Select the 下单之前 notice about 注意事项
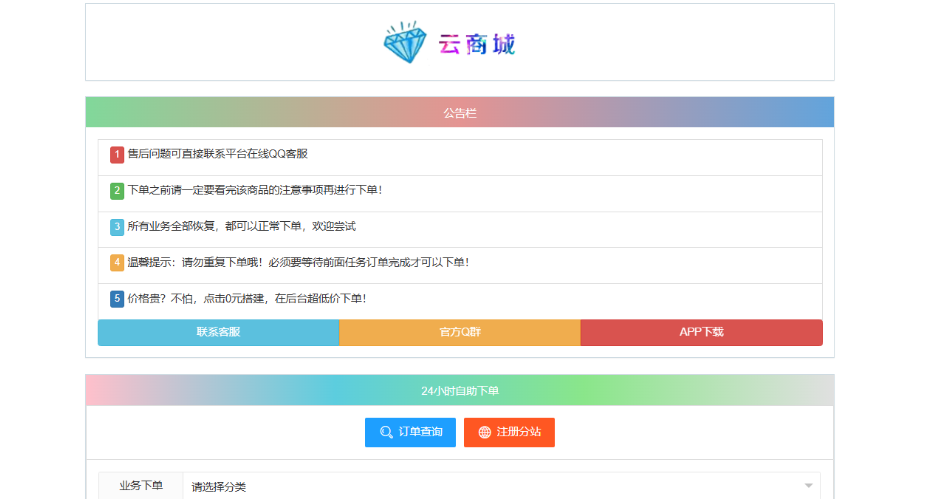 pos(254,191)
